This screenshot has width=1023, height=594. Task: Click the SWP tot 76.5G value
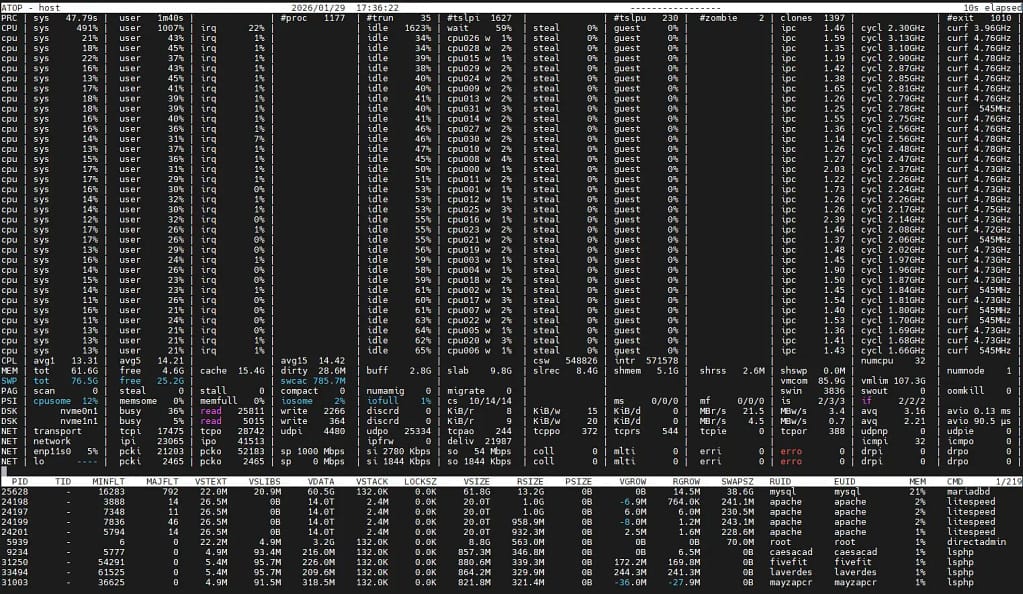coord(65,381)
